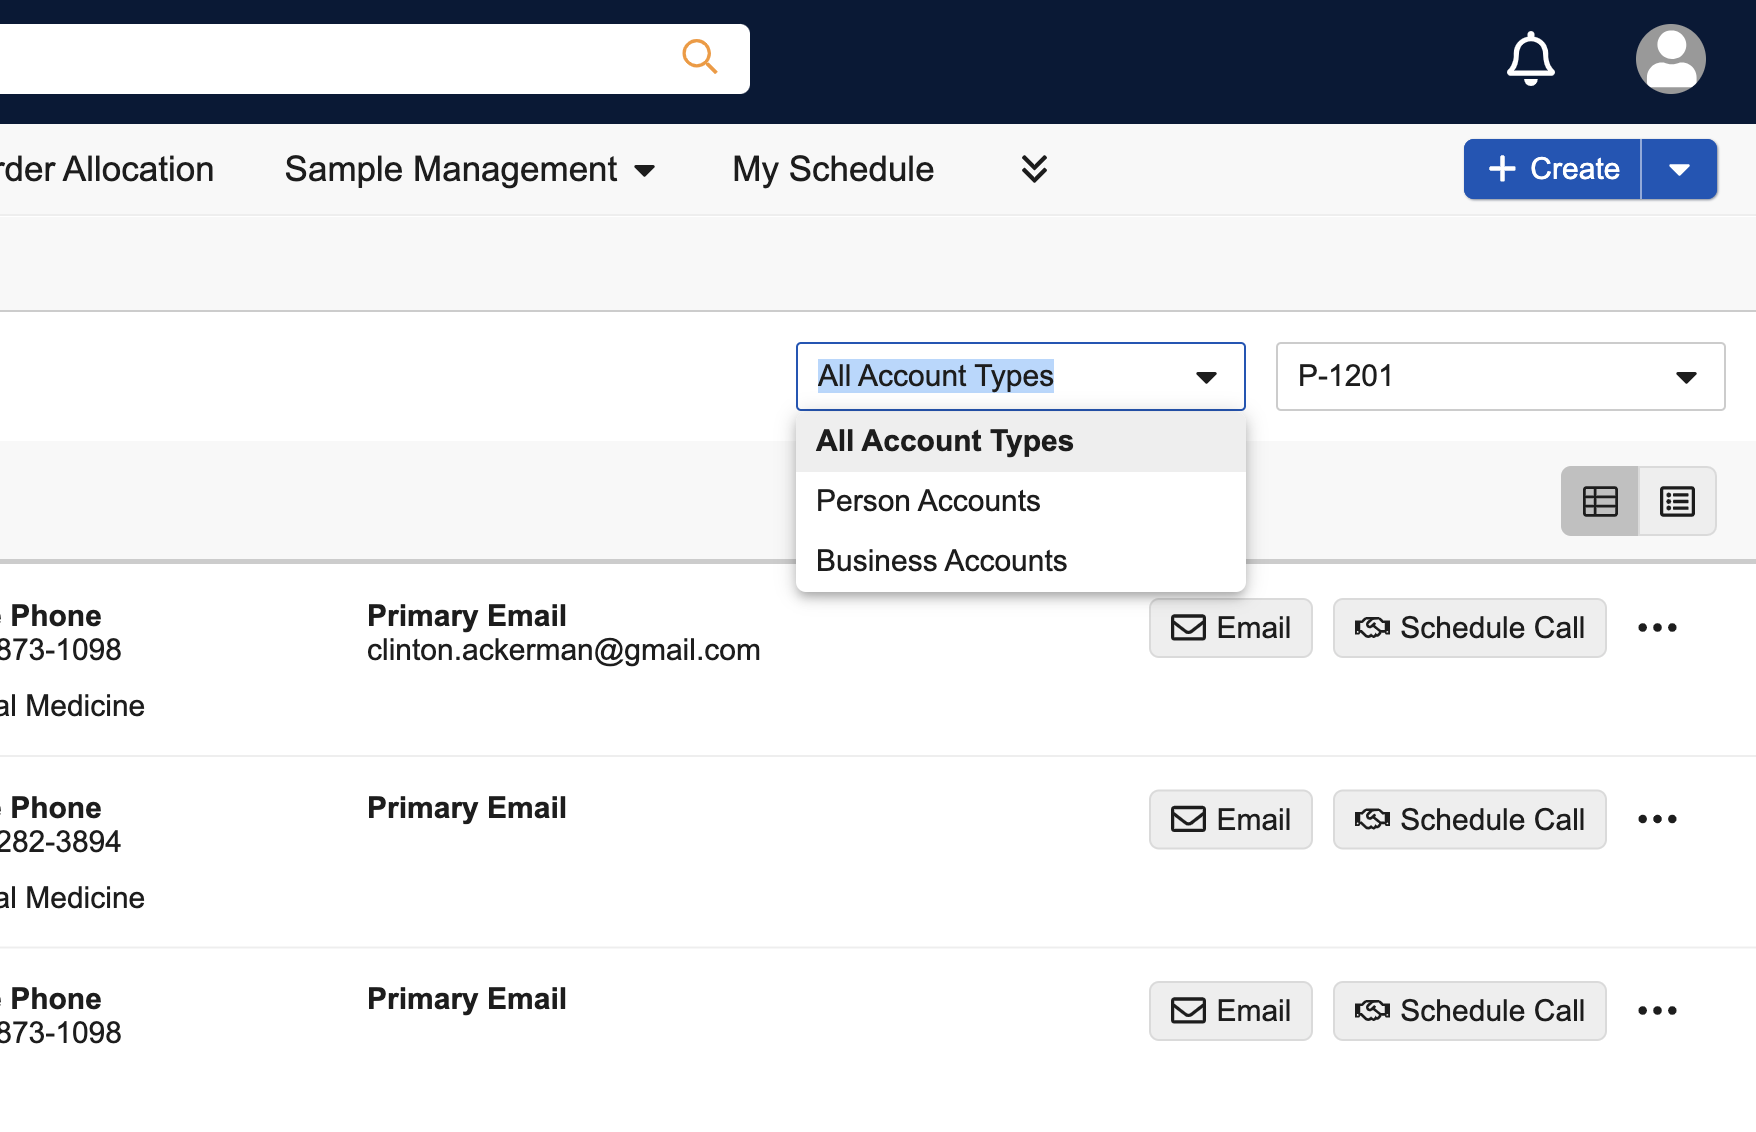Image resolution: width=1756 pixels, height=1132 pixels.
Task: Open the Create button dropdown arrow
Action: (x=1679, y=168)
